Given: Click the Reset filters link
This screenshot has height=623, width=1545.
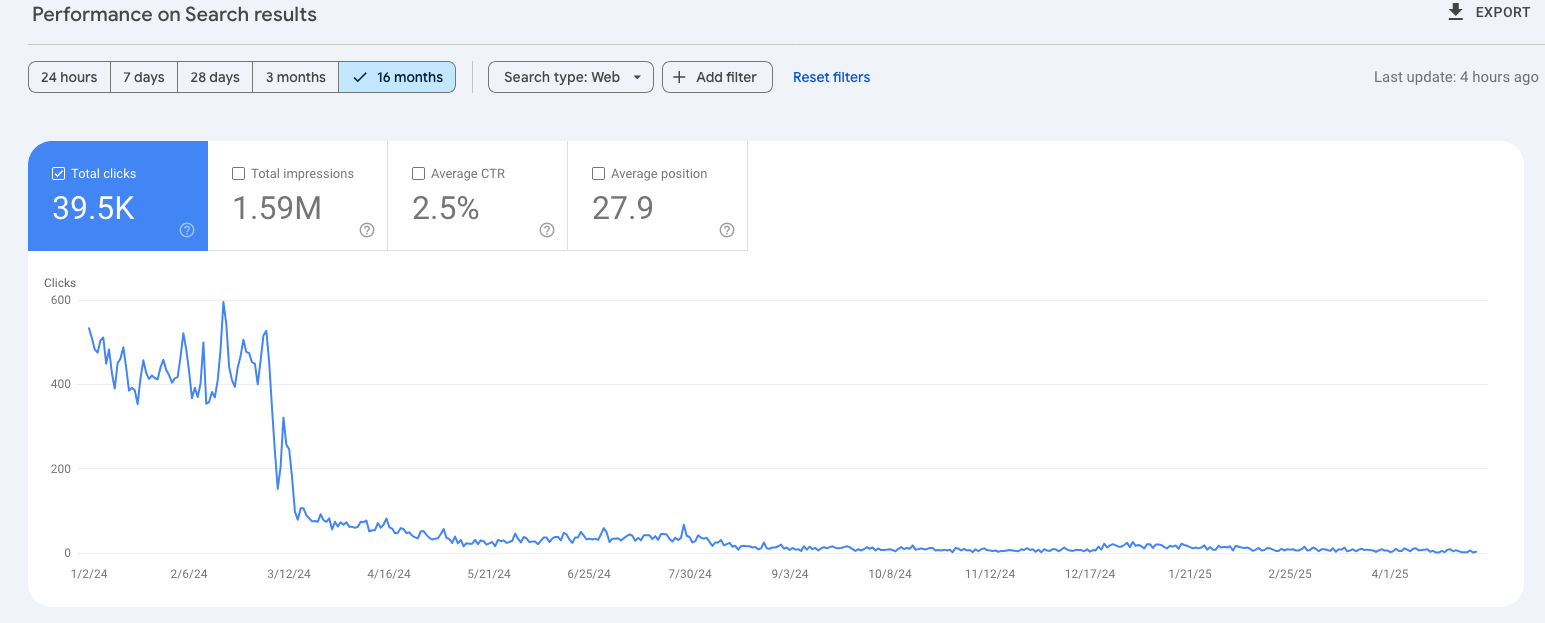Looking at the screenshot, I should pyautogui.click(x=831, y=77).
